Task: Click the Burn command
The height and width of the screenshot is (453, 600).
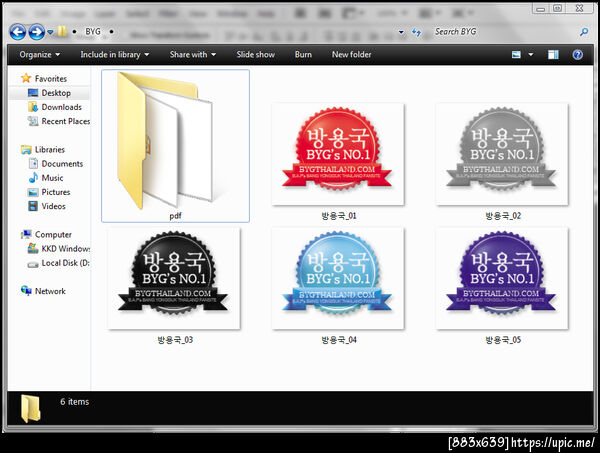Action: [x=303, y=54]
